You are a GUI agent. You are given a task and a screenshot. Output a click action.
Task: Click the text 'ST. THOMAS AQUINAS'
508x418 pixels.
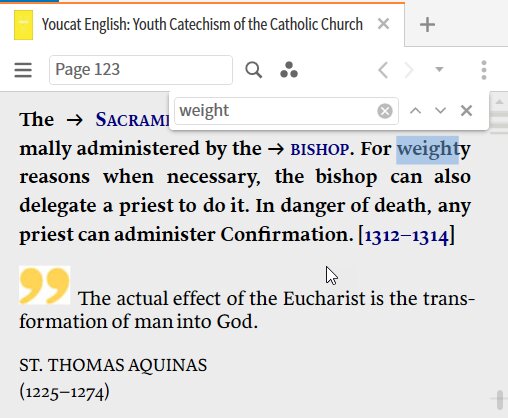[113, 365]
